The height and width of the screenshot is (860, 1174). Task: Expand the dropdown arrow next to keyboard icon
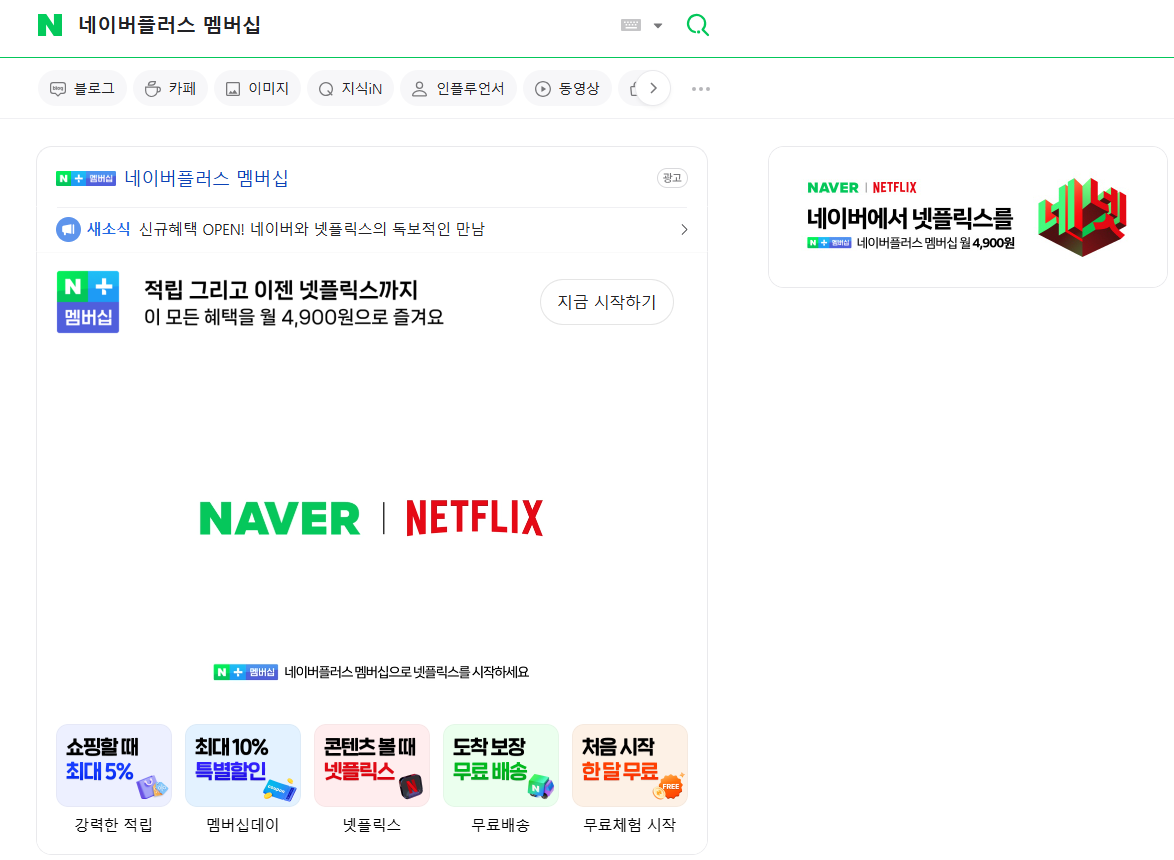[657, 25]
